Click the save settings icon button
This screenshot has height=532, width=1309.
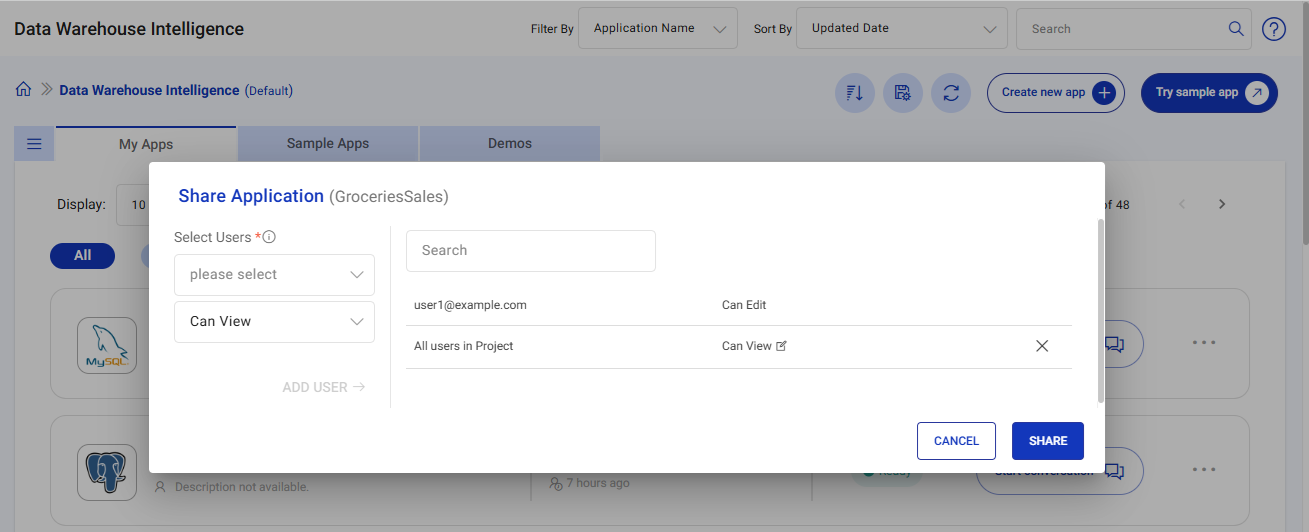click(903, 93)
